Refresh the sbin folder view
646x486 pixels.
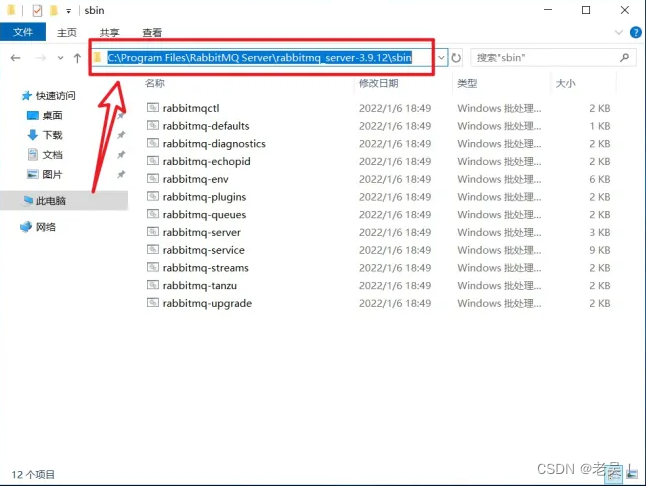(x=456, y=58)
